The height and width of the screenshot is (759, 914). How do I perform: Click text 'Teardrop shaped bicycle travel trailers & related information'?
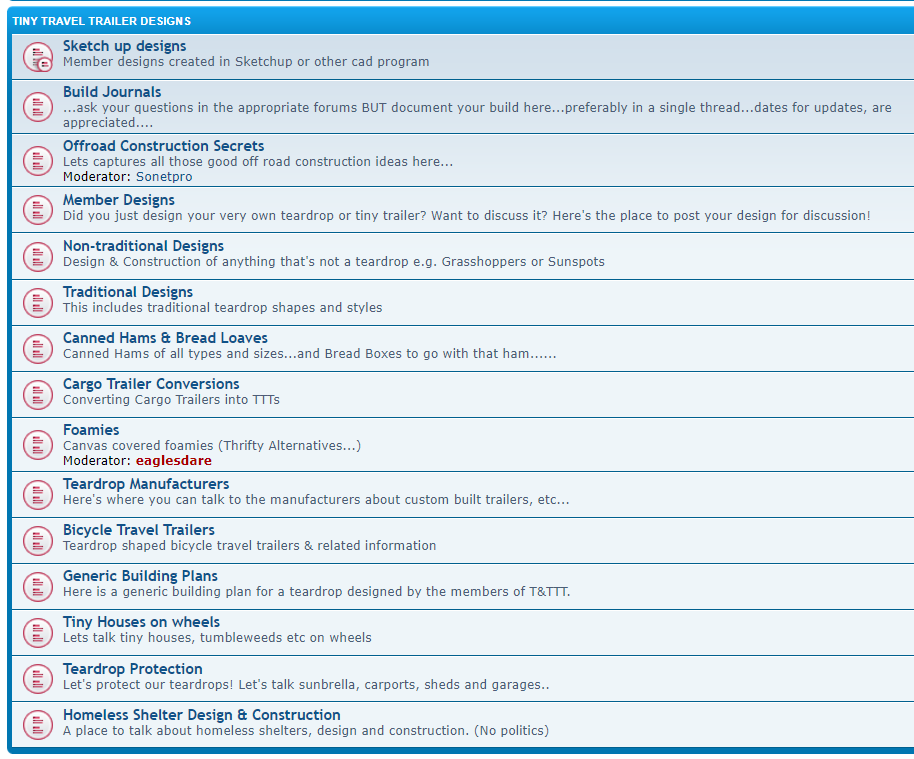tap(249, 546)
